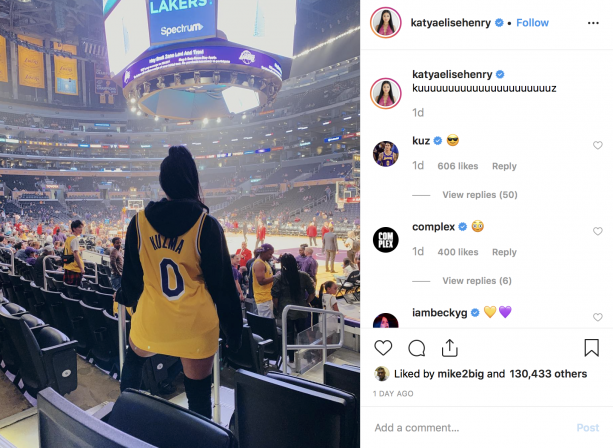Reply to complex's comment

click(504, 252)
